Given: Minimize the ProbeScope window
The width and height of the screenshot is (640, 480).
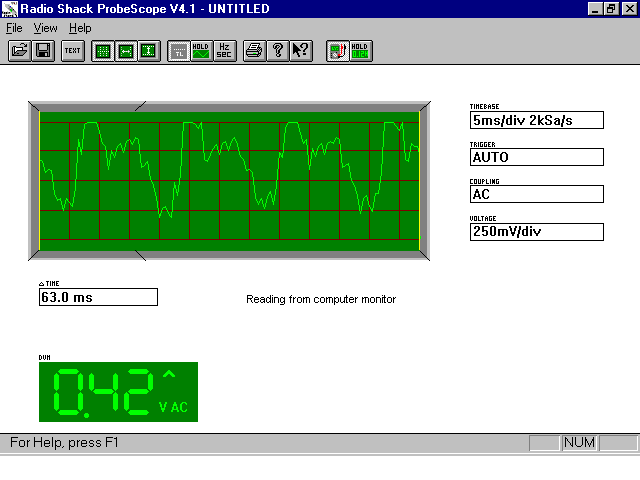Looking at the screenshot, I should (x=595, y=9).
